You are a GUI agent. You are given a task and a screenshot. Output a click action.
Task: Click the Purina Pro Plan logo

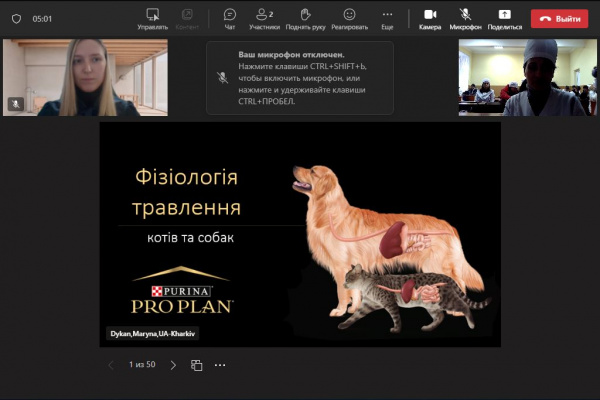tap(182, 290)
